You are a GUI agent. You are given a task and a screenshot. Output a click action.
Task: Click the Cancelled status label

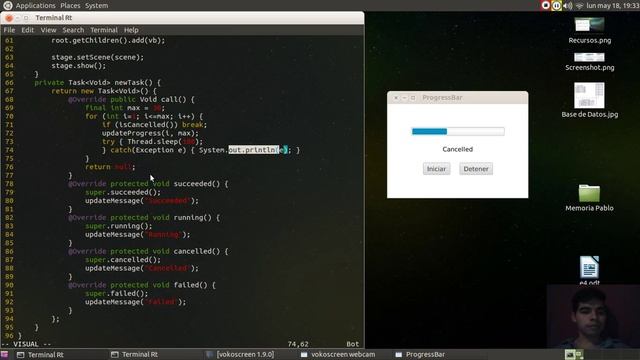pyautogui.click(x=458, y=149)
